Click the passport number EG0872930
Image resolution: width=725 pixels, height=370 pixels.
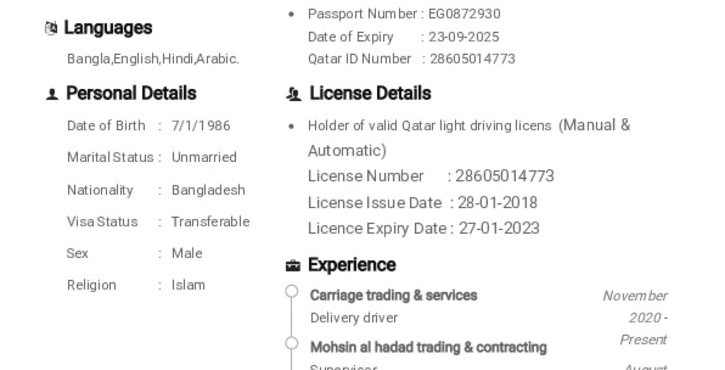point(465,14)
